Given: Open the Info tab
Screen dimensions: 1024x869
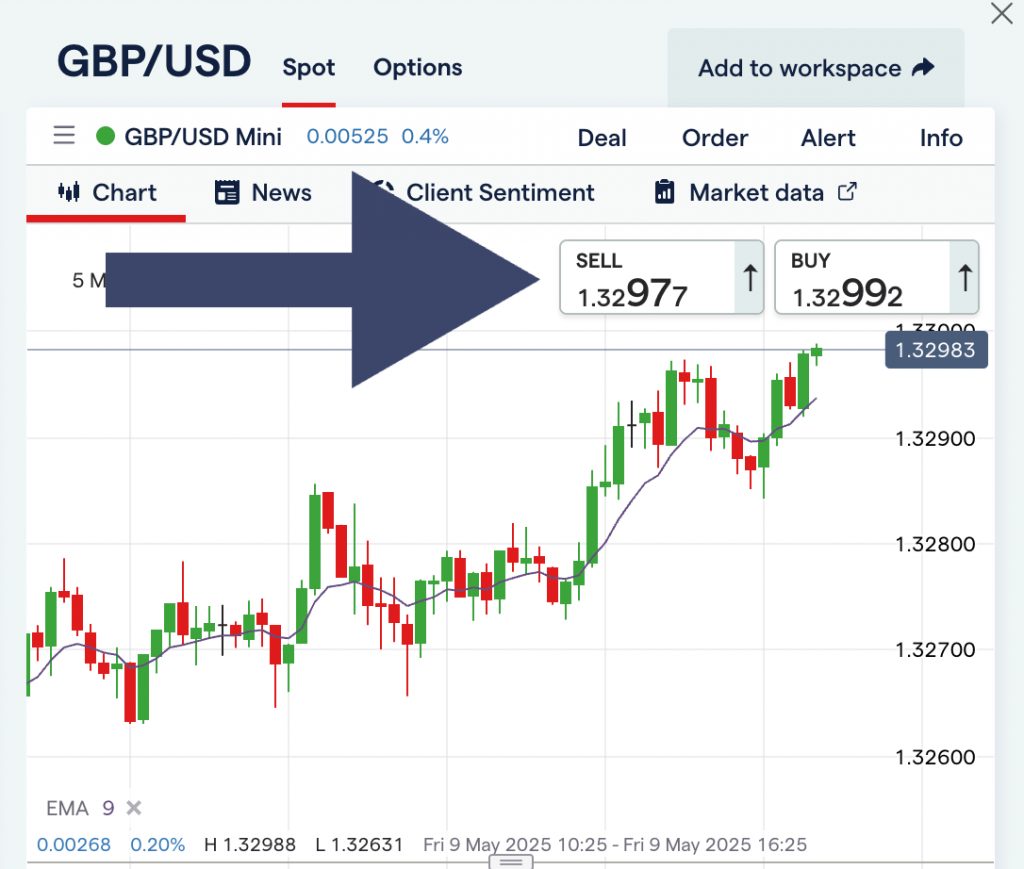Looking at the screenshot, I should (x=940, y=138).
